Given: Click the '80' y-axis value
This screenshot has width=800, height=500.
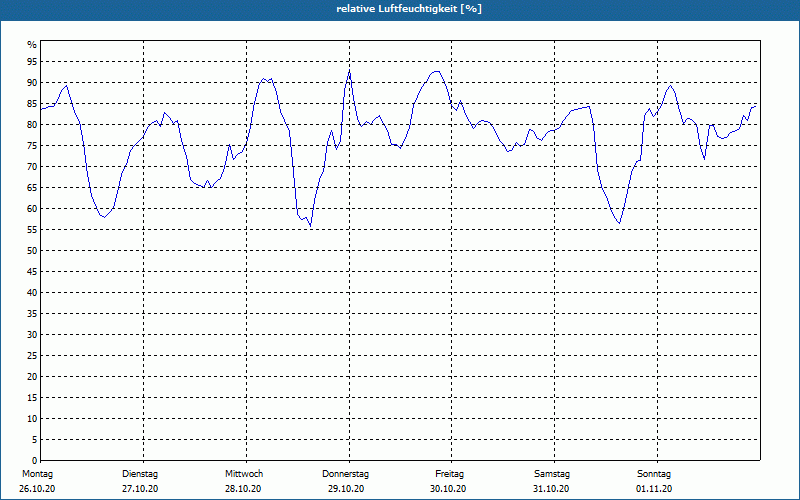Looking at the screenshot, I should pos(32,124).
